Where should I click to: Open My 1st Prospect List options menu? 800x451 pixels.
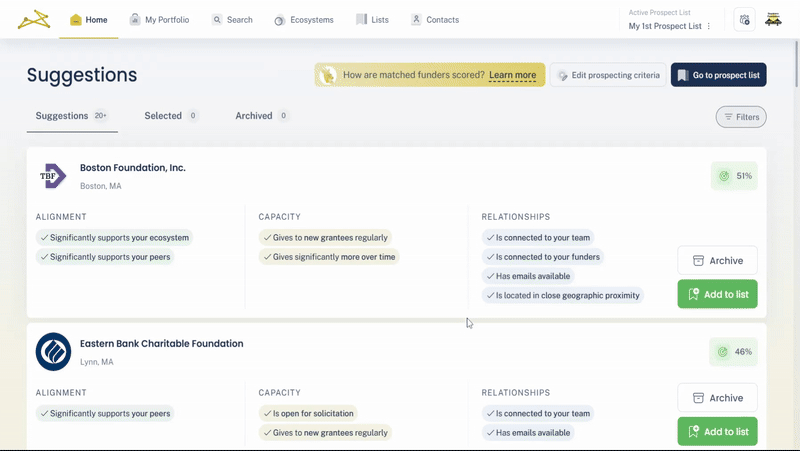pyautogui.click(x=709, y=26)
